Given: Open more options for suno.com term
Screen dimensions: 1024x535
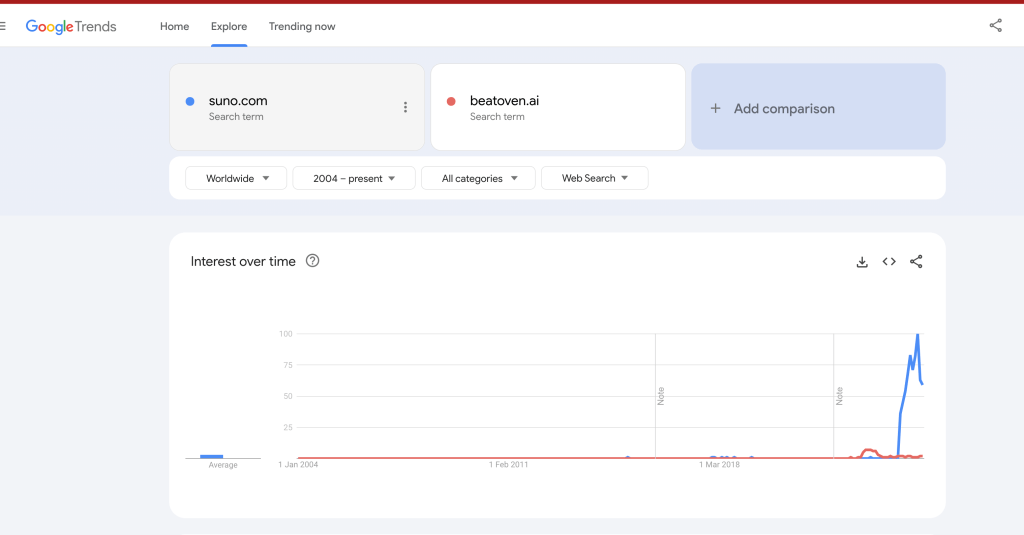Looking at the screenshot, I should tap(405, 107).
